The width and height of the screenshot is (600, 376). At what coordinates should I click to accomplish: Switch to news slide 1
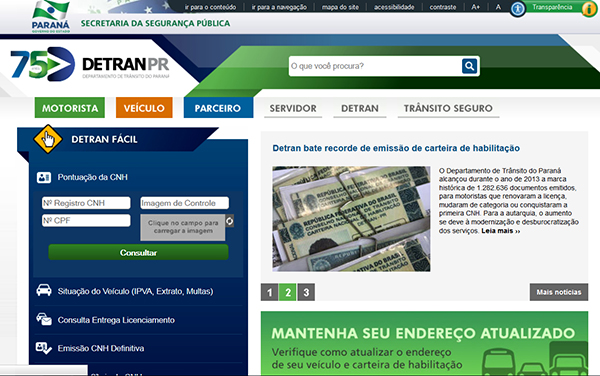(270, 292)
